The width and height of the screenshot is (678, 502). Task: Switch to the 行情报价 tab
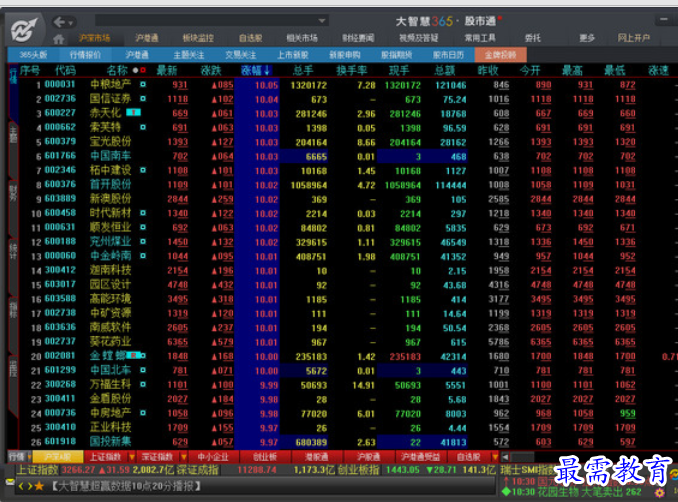pyautogui.click(x=85, y=55)
